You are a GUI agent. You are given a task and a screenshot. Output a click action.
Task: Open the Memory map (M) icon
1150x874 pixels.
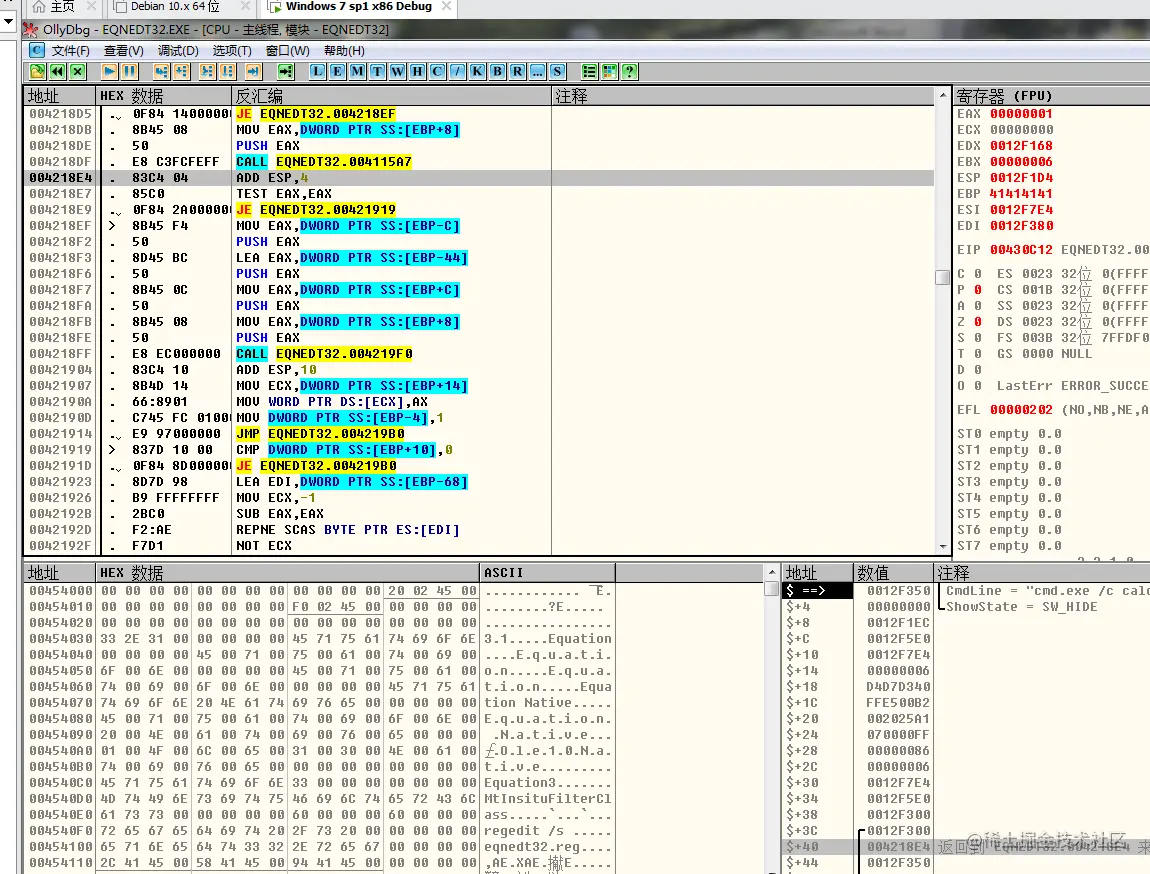(x=357, y=71)
